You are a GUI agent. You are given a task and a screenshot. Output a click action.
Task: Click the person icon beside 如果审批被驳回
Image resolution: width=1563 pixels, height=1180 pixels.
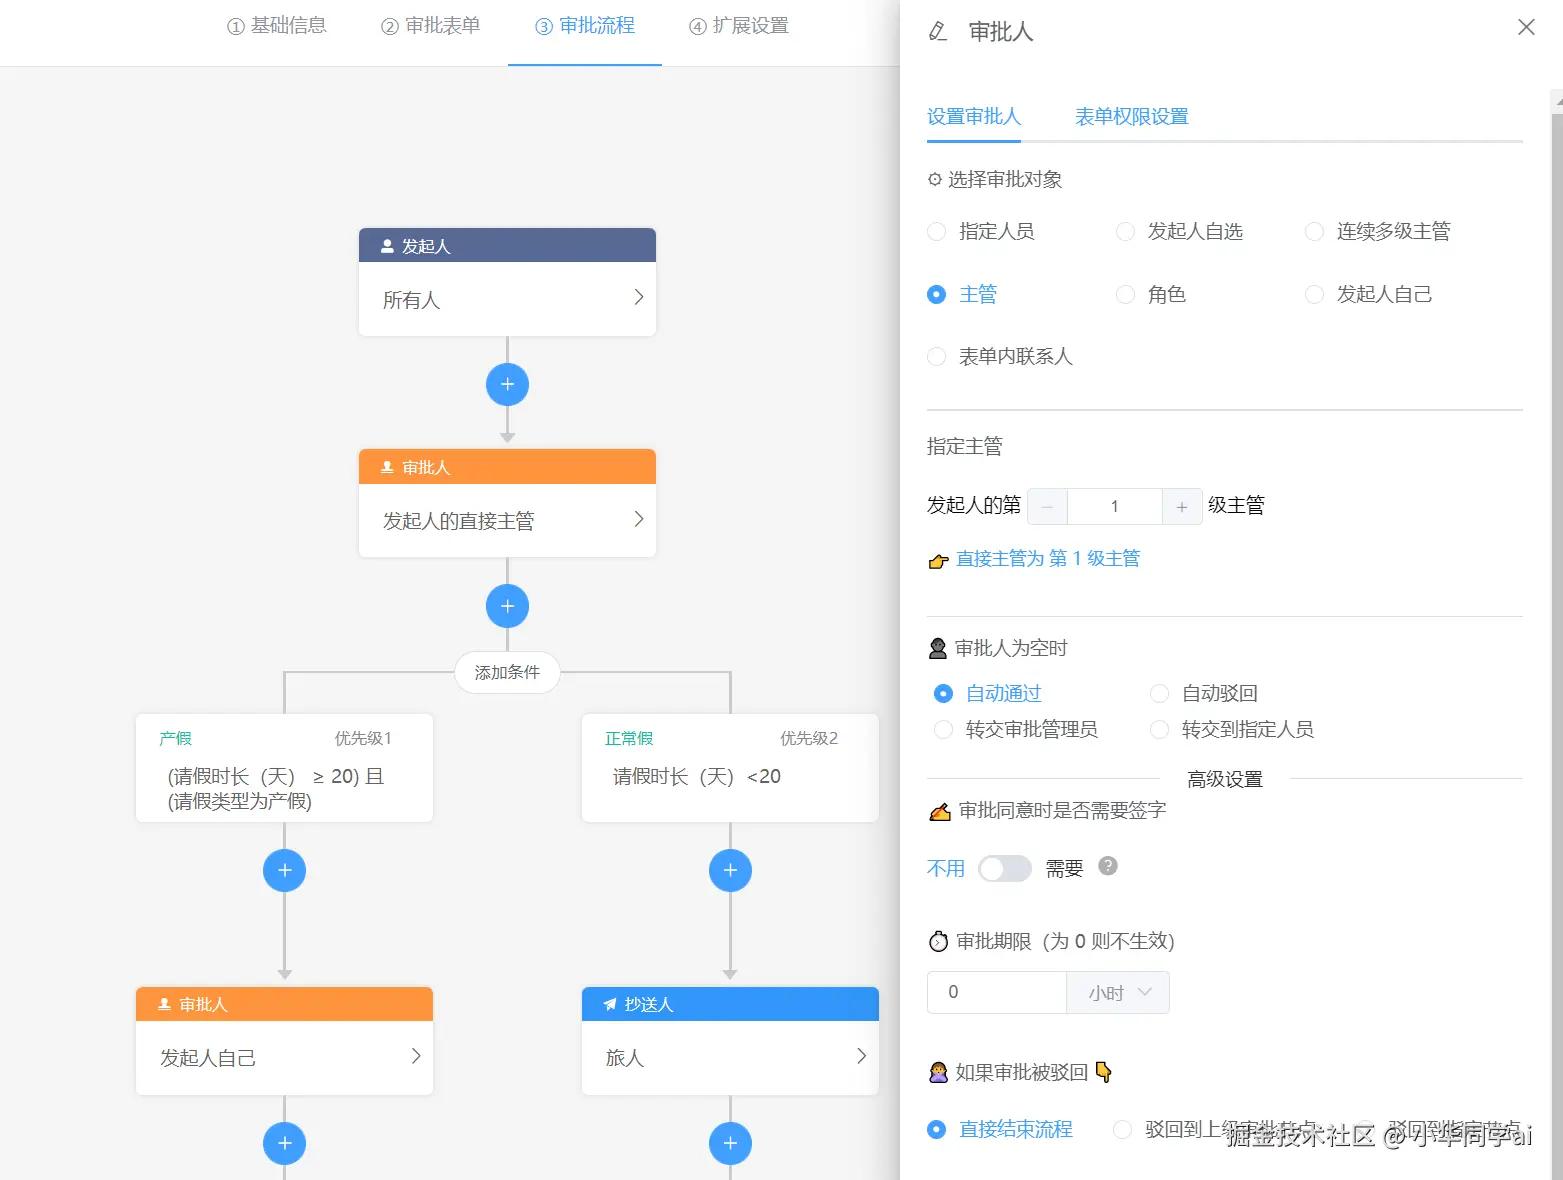point(938,1073)
